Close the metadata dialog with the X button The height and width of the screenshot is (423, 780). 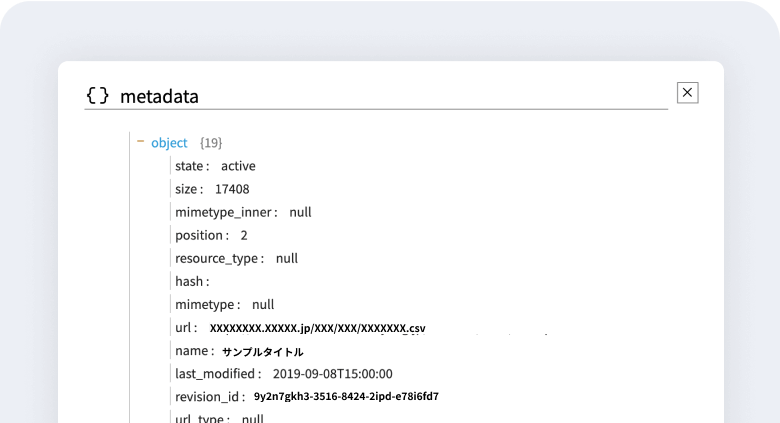(687, 93)
